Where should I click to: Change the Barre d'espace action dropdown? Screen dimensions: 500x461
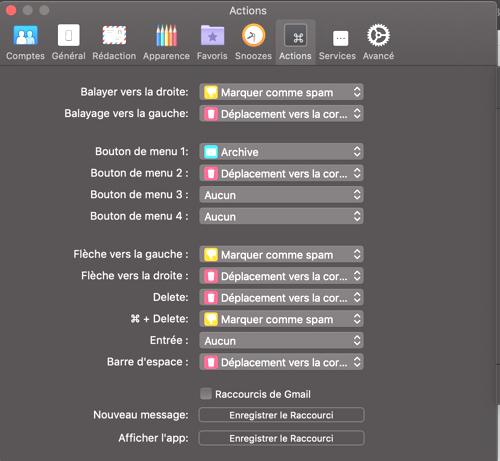coord(281,362)
